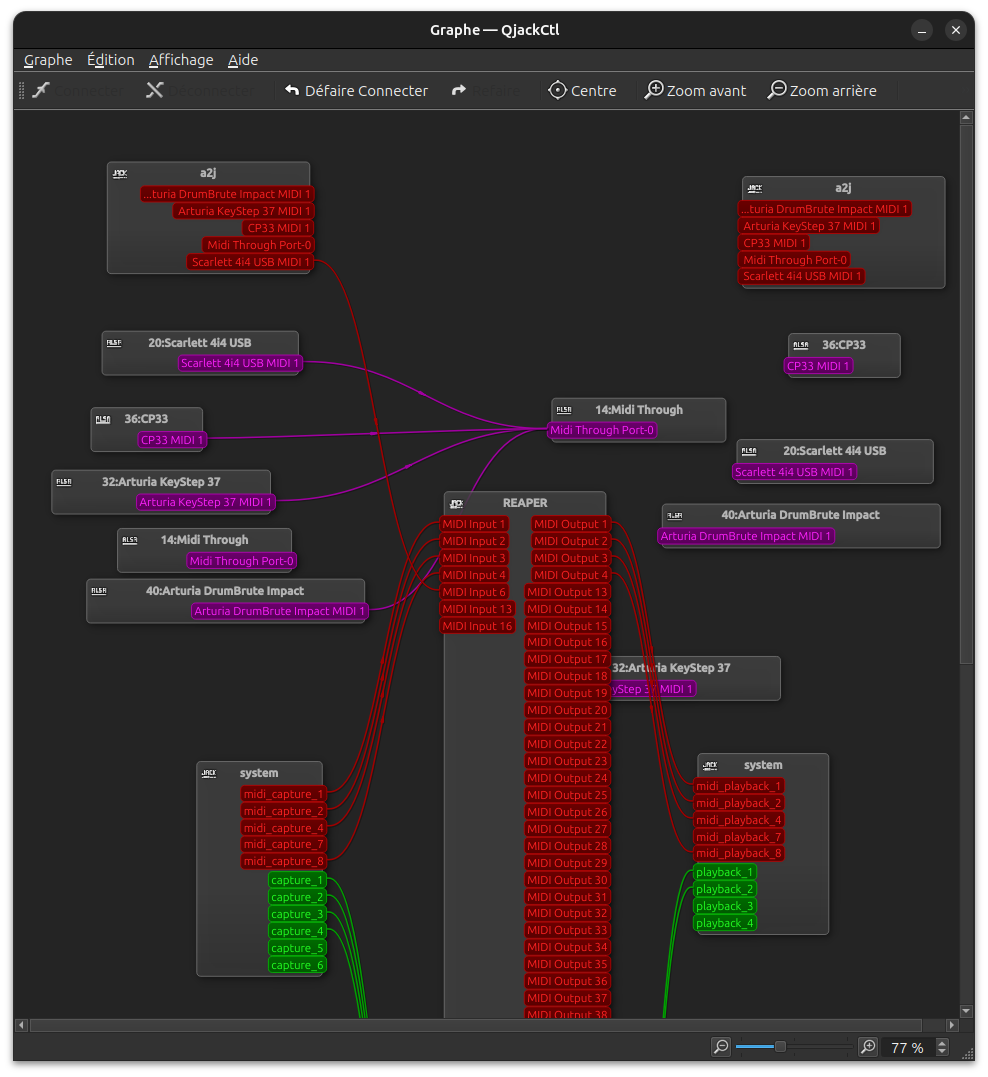Click Zoom avant magnifier button

(x=695, y=91)
